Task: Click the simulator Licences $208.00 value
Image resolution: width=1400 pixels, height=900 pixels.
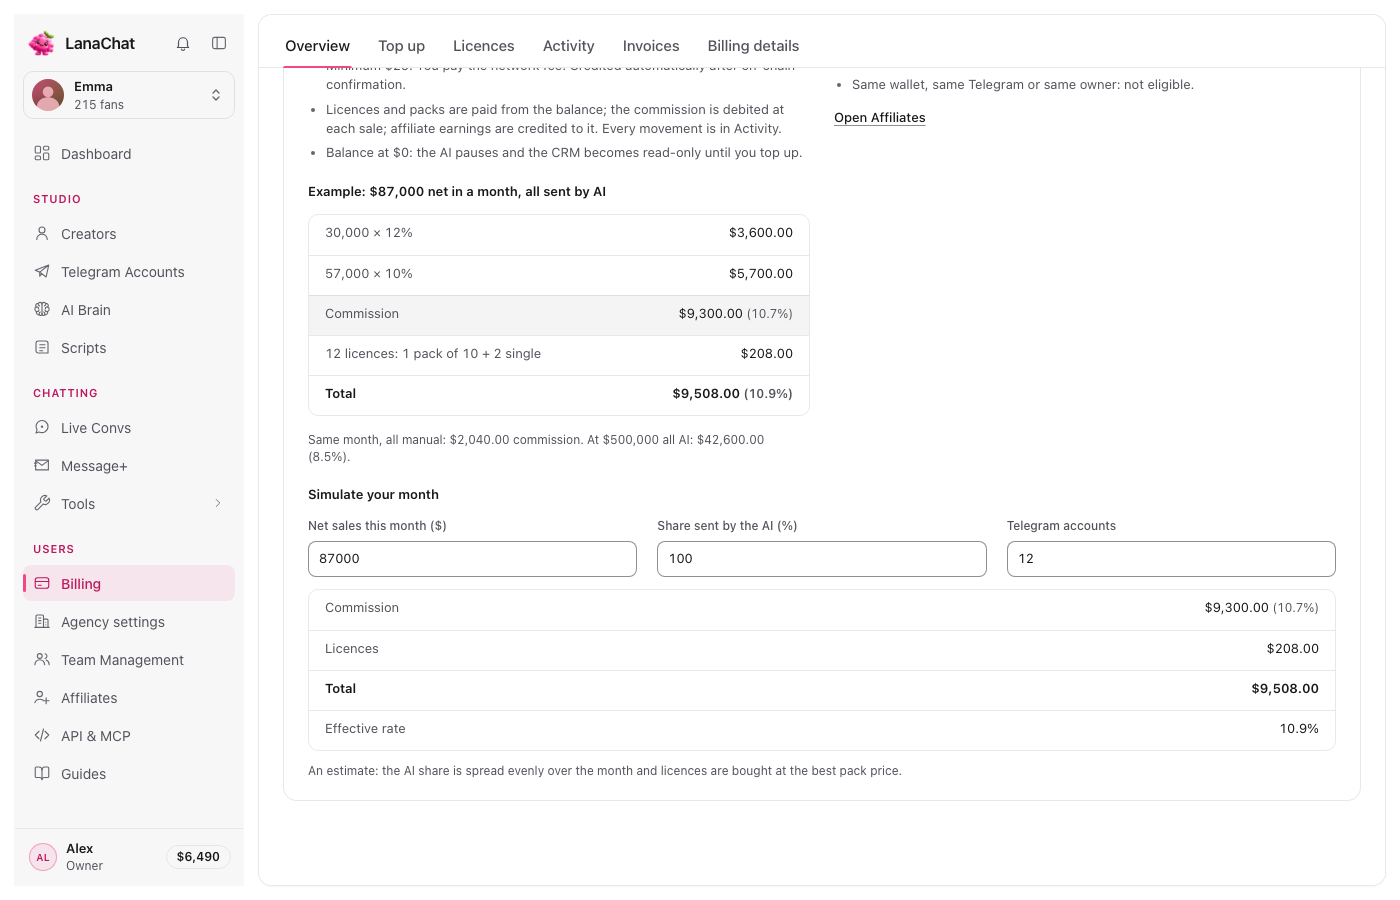Action: click(1292, 649)
